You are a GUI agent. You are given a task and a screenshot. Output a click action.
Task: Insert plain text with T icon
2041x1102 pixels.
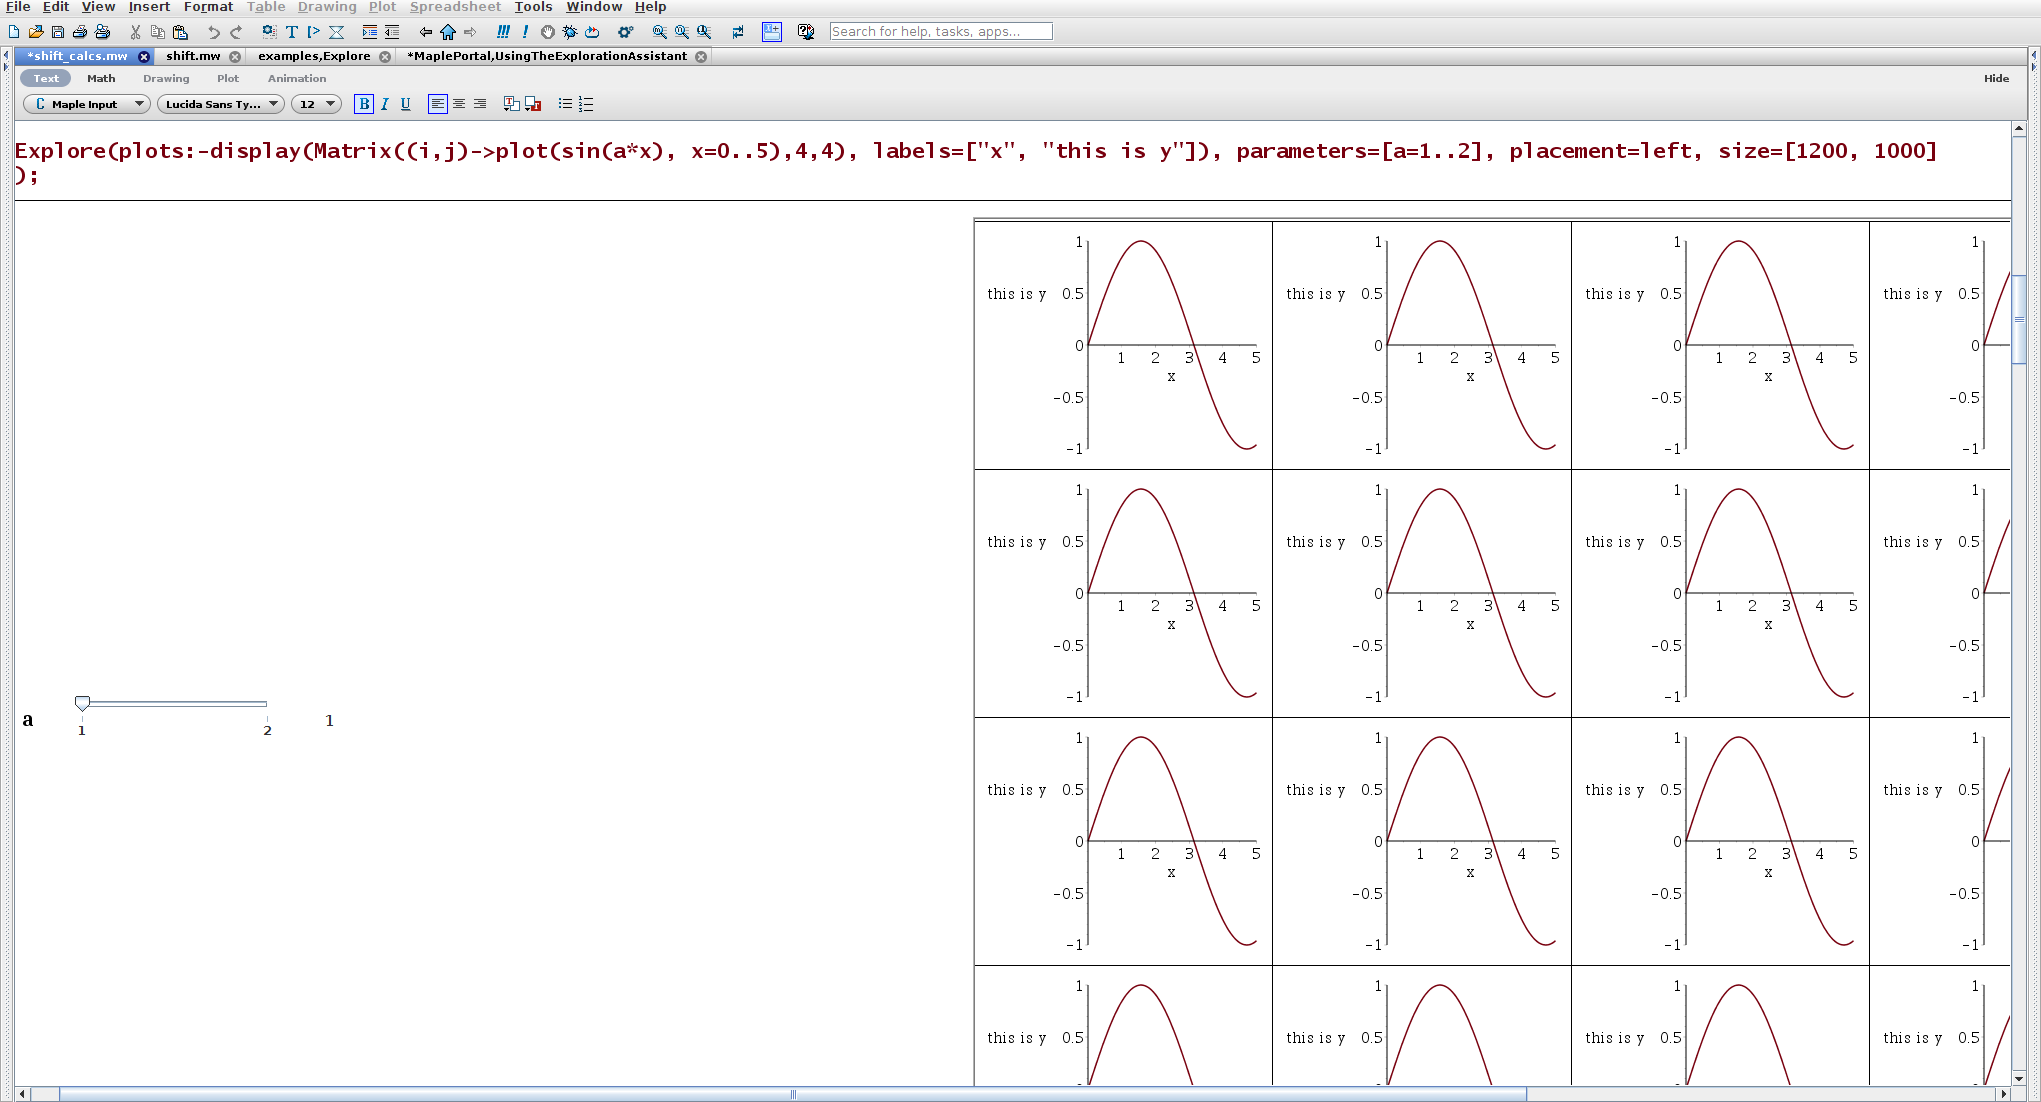(291, 32)
